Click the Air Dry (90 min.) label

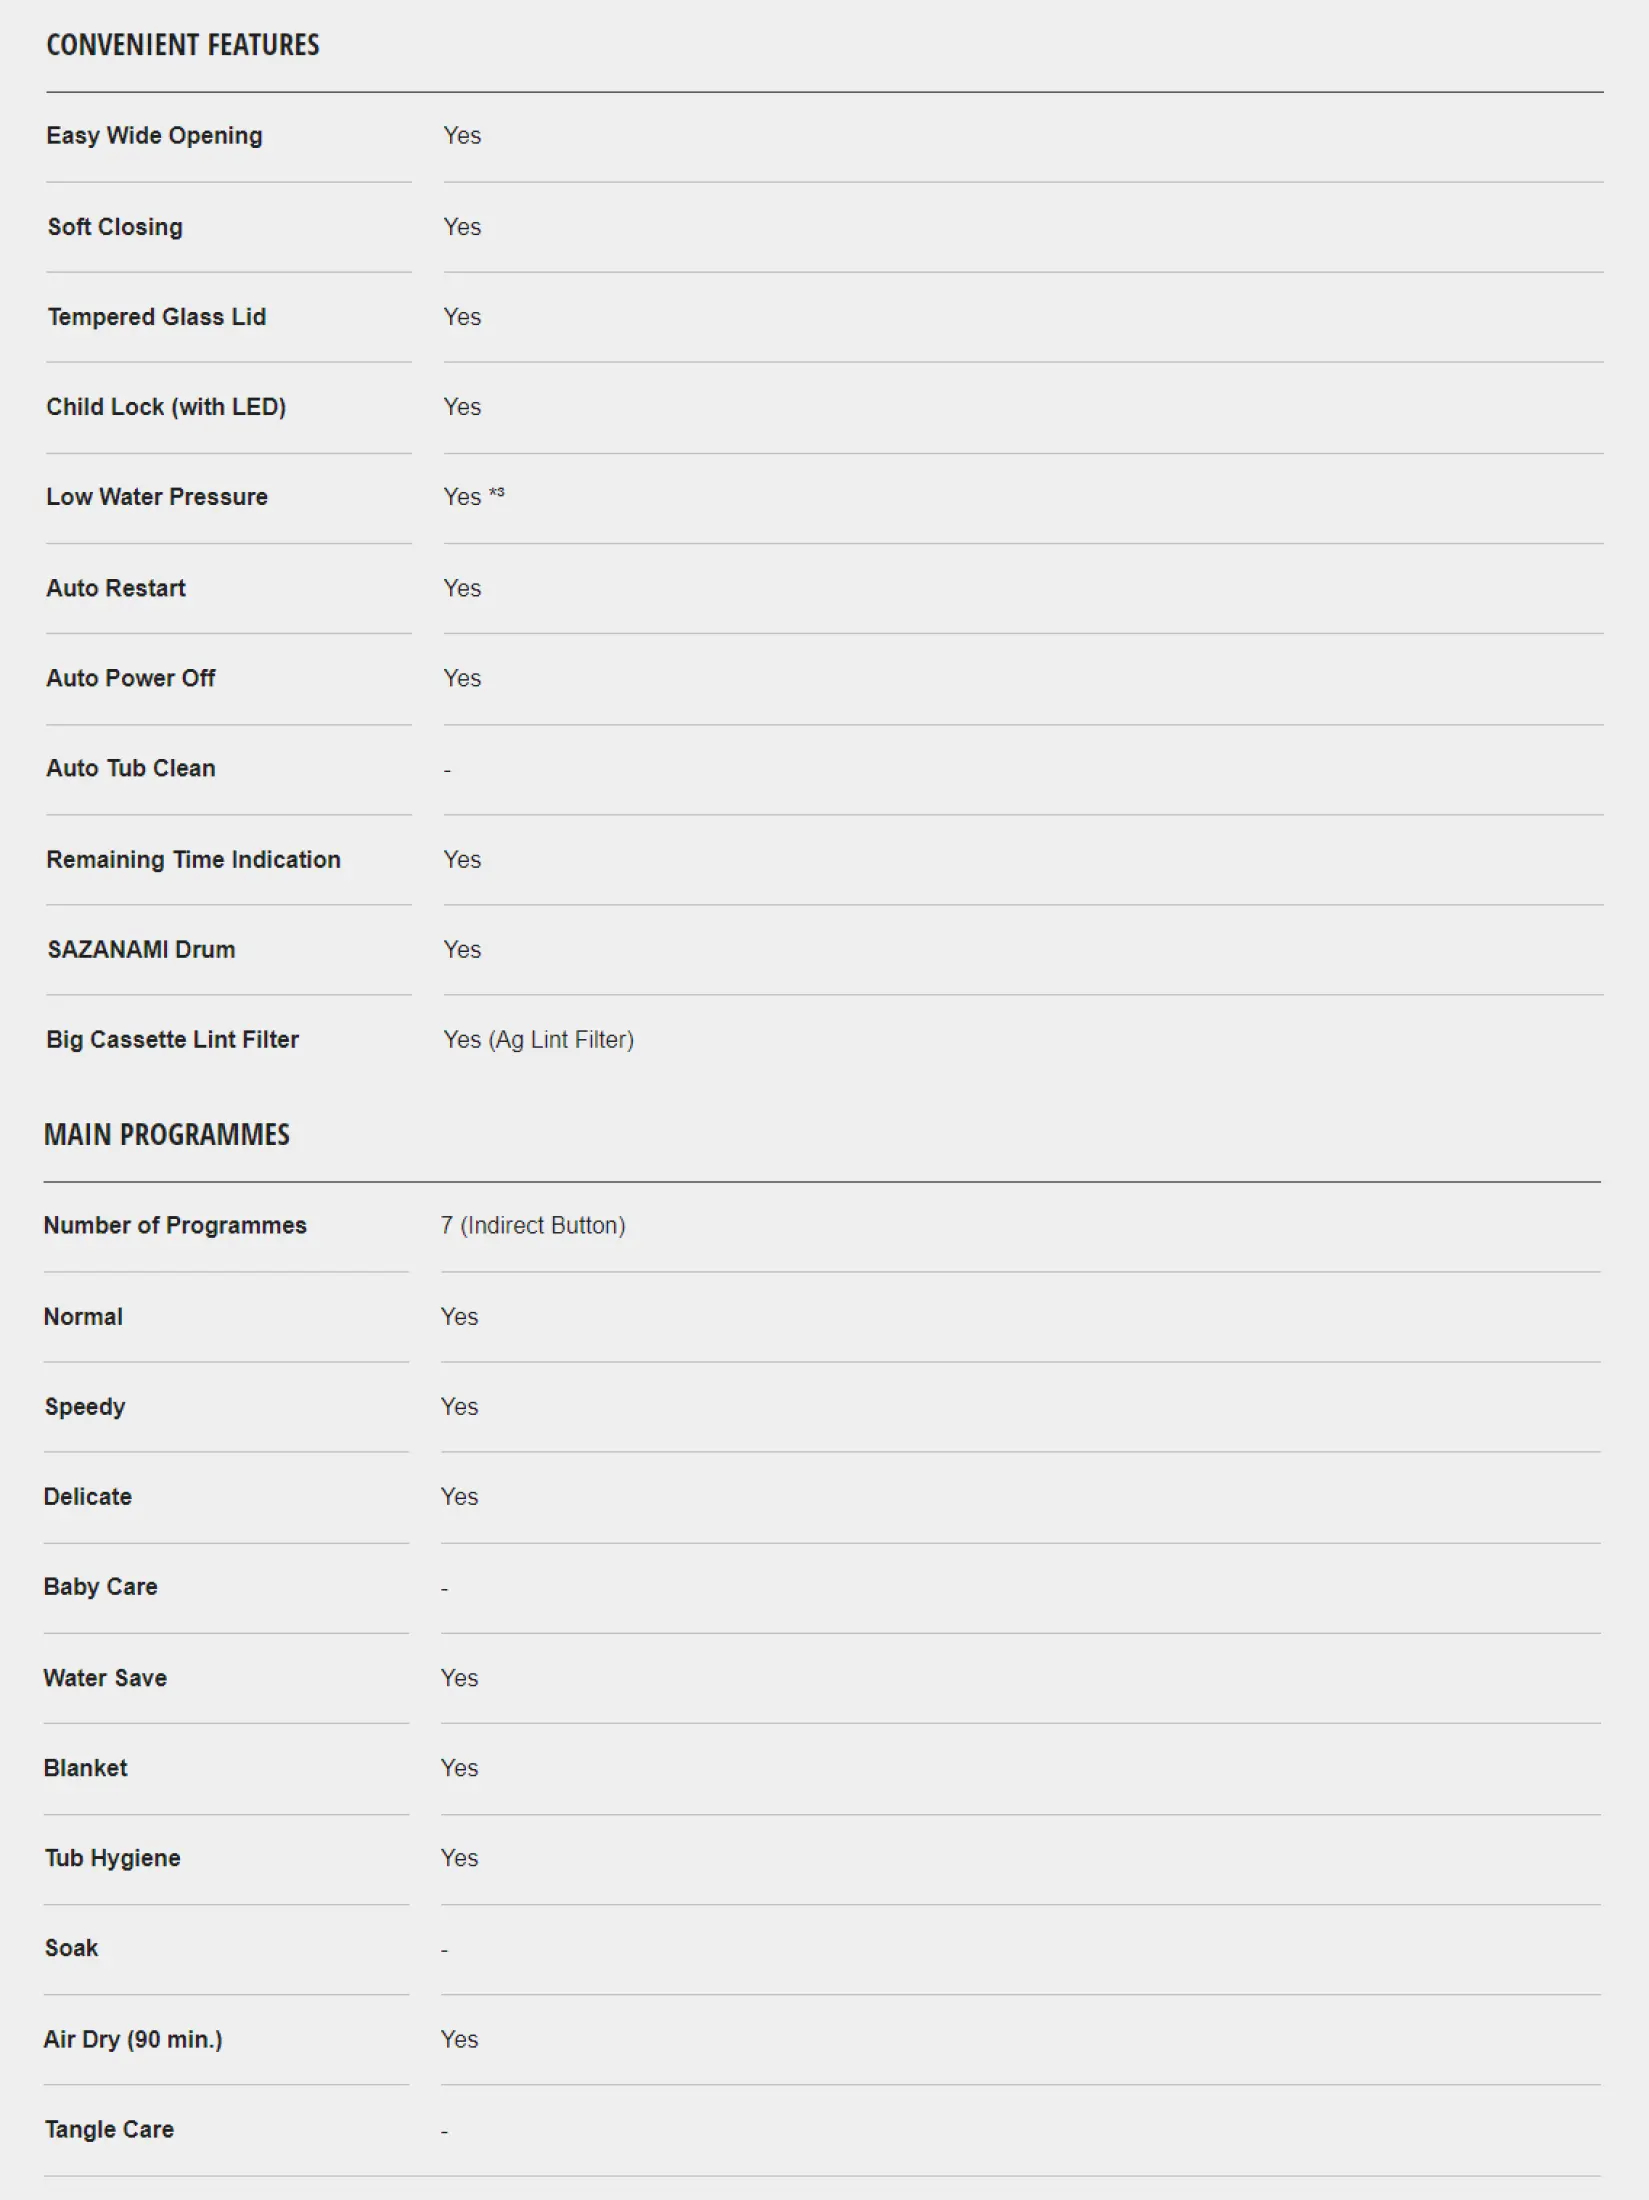click(x=133, y=2039)
